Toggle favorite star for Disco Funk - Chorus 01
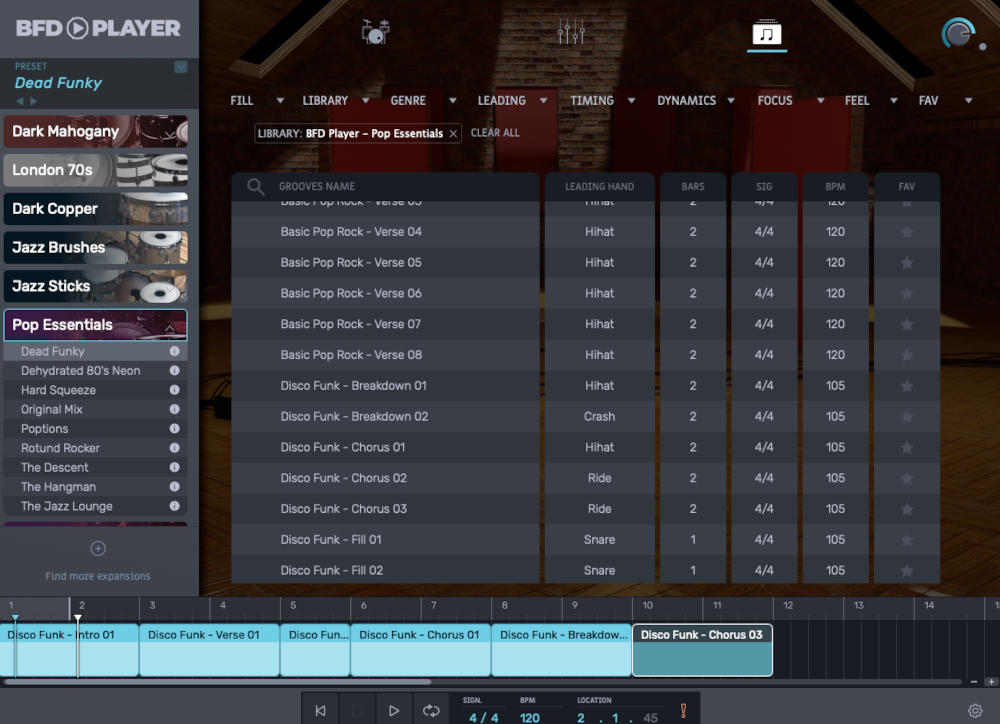Image resolution: width=1000 pixels, height=724 pixels. click(x=906, y=447)
